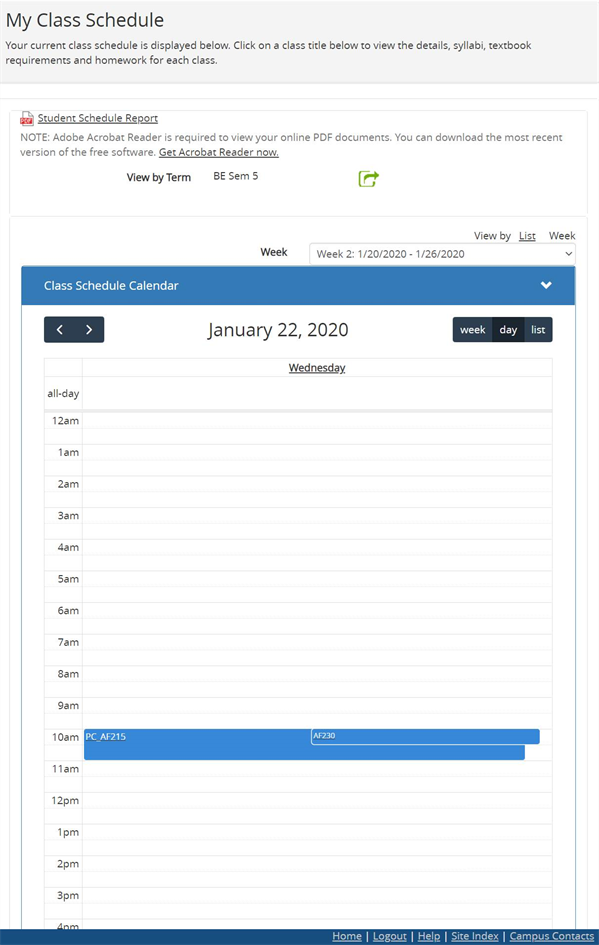
Task: Click the Logout footer link
Action: coord(390,936)
